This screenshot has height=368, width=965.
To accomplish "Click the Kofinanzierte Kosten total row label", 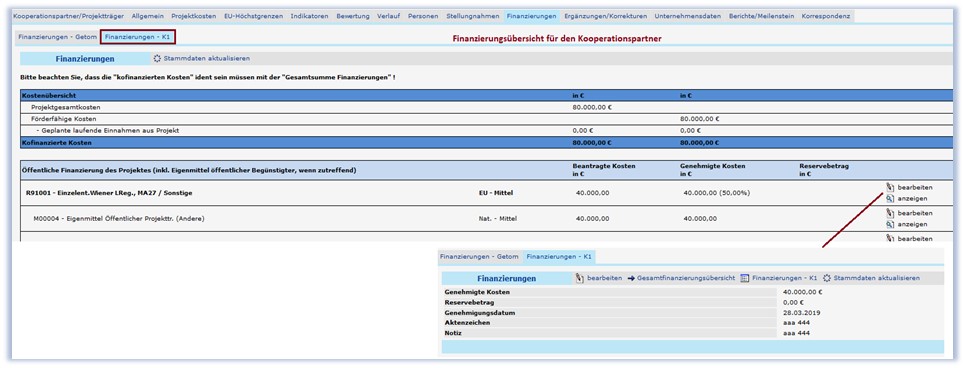I will pyautogui.click(x=56, y=143).
